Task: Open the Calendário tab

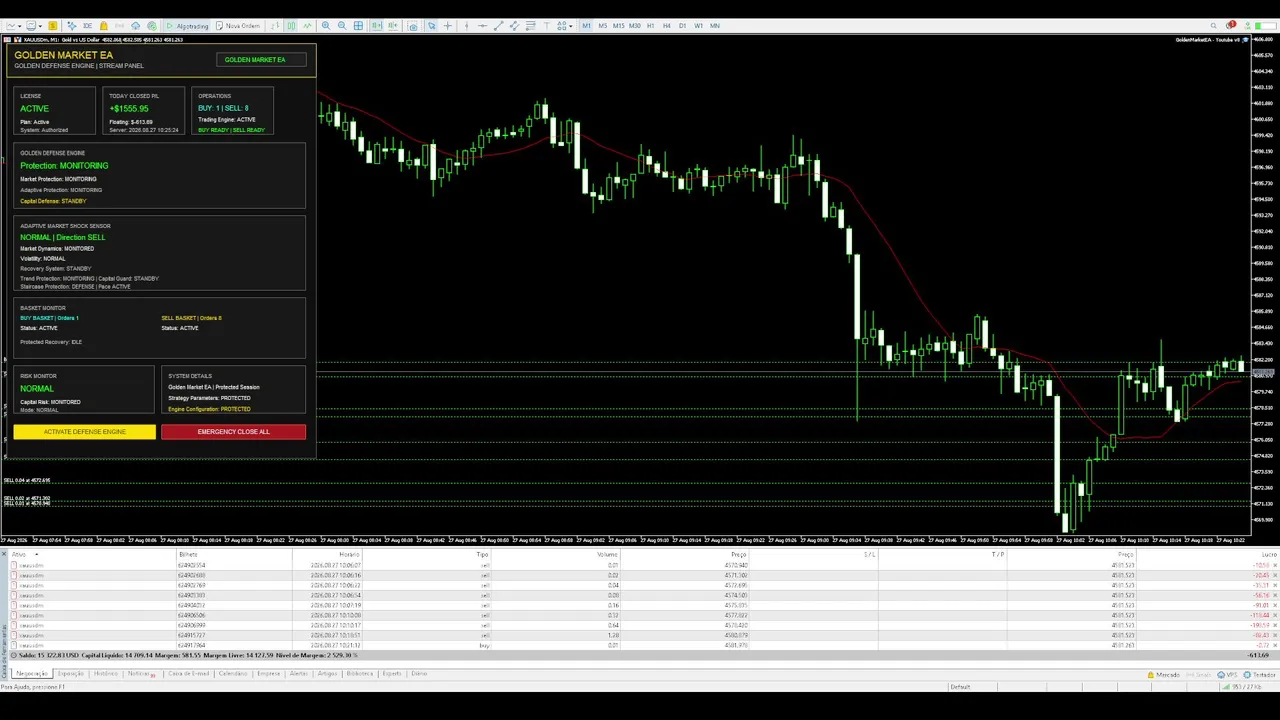Action: pos(233,674)
